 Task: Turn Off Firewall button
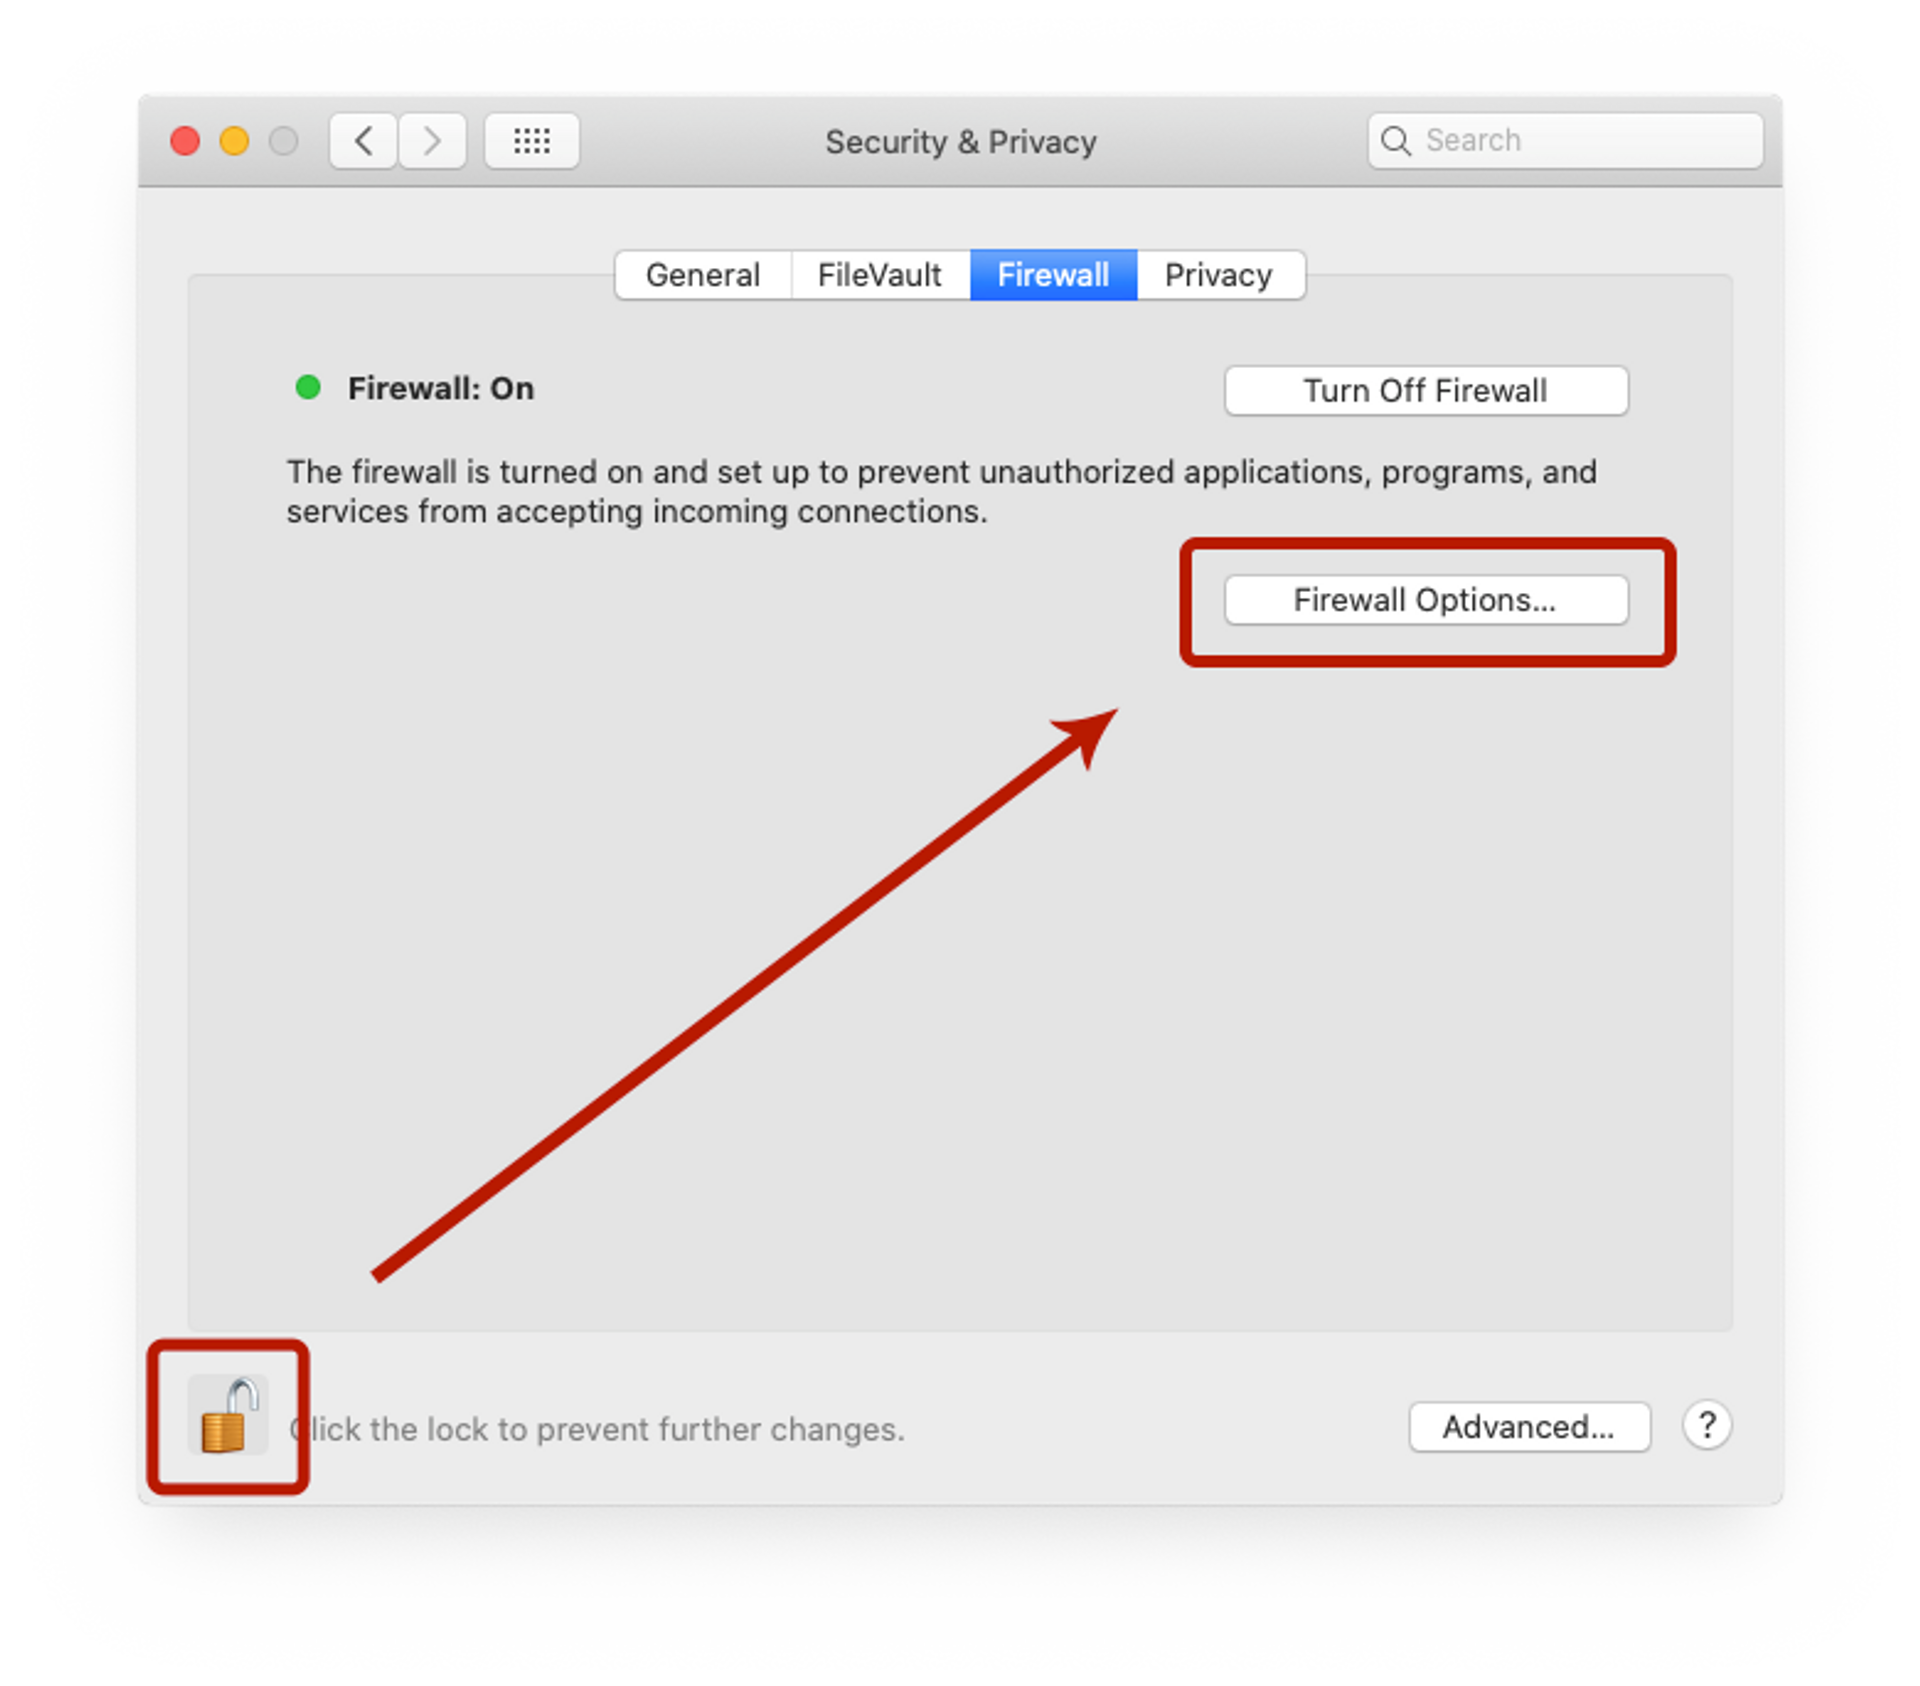click(1426, 390)
